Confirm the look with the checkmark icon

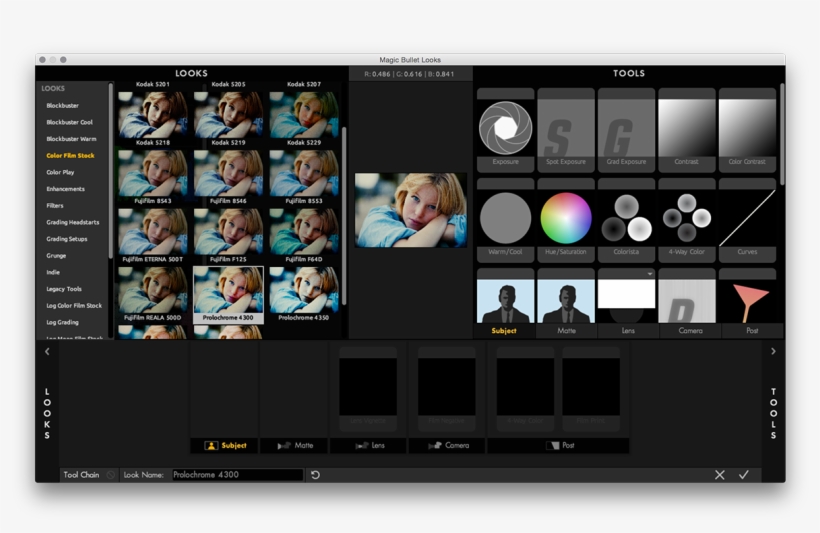click(x=744, y=474)
